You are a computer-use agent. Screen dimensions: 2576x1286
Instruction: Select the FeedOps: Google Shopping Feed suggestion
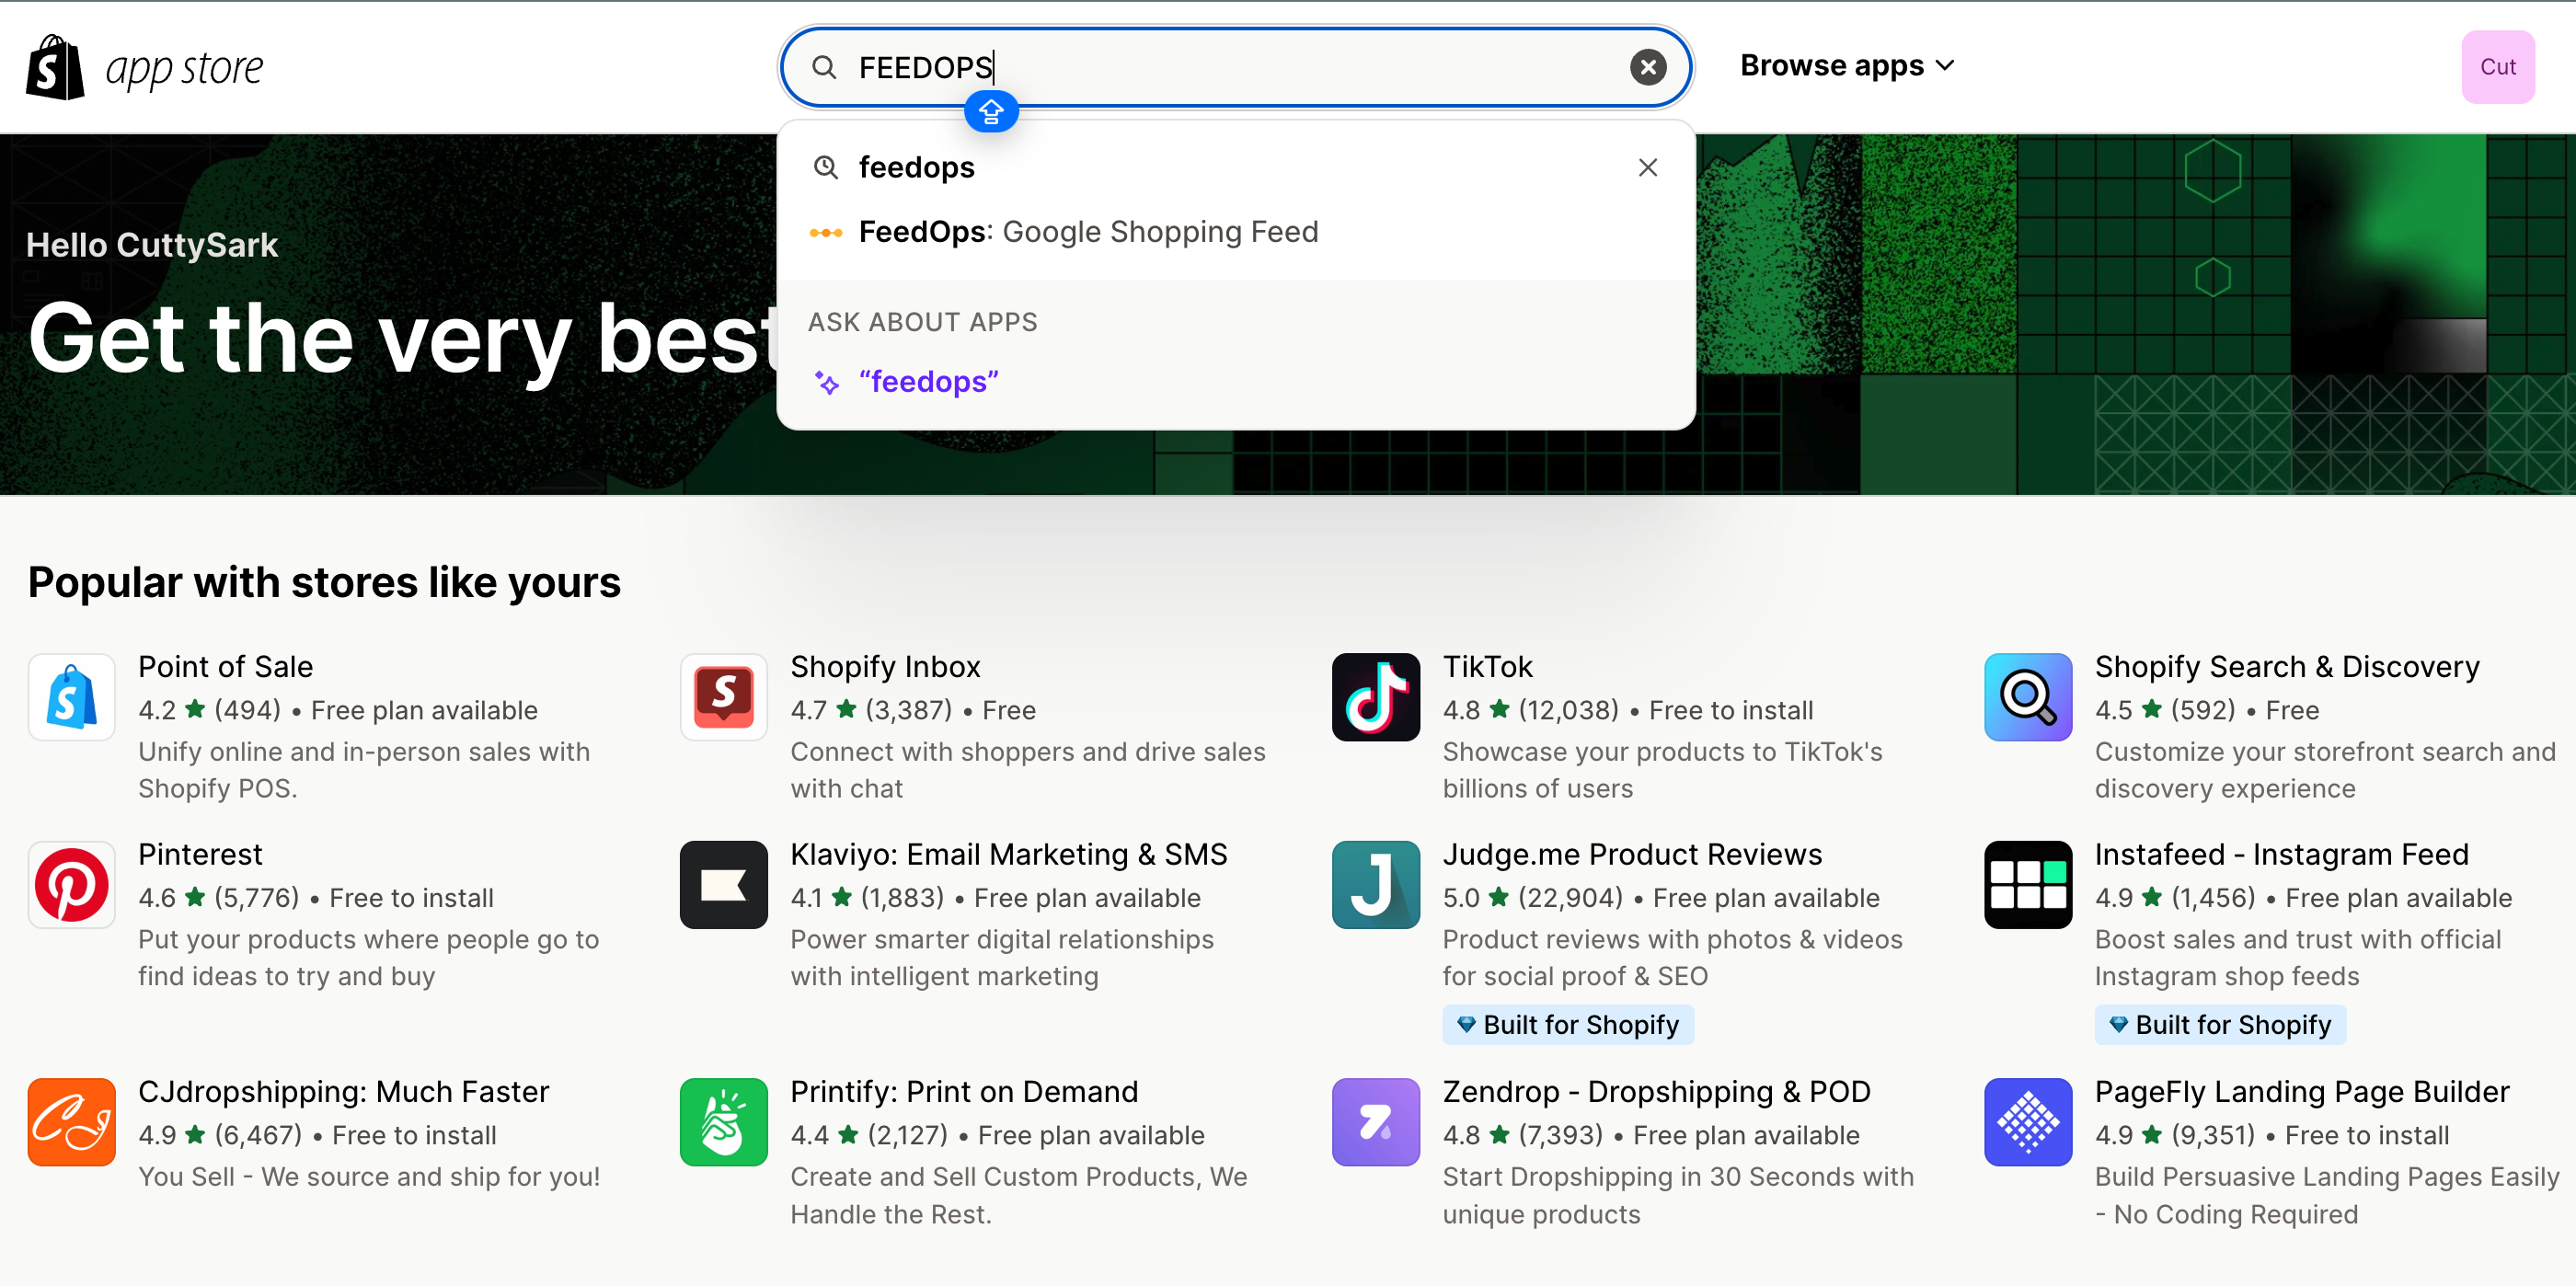coord(1088,231)
